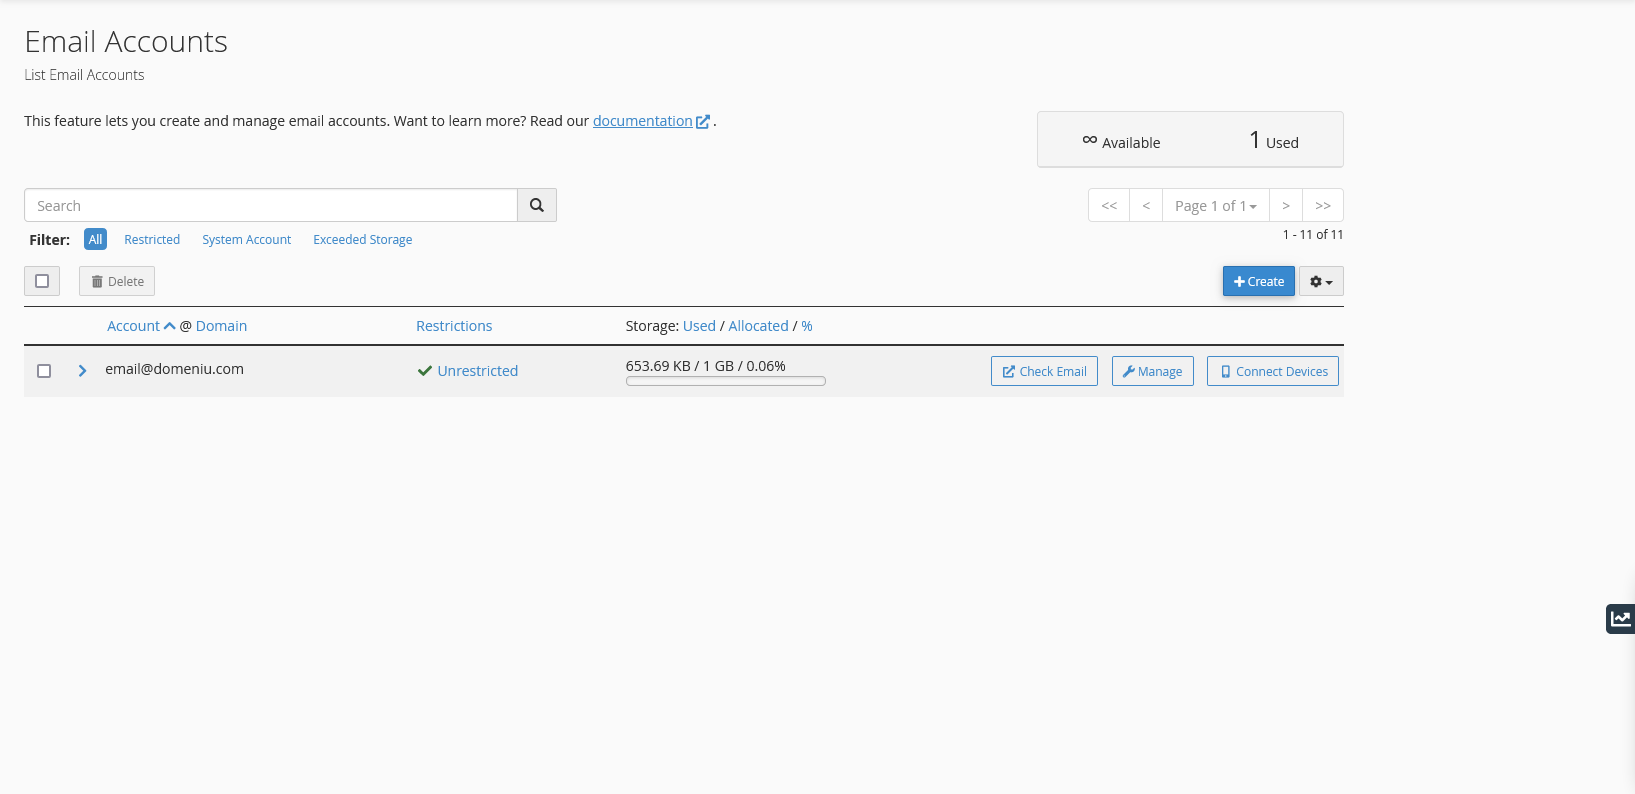Open the documentation link
Image resolution: width=1635 pixels, height=794 pixels.
(x=651, y=121)
